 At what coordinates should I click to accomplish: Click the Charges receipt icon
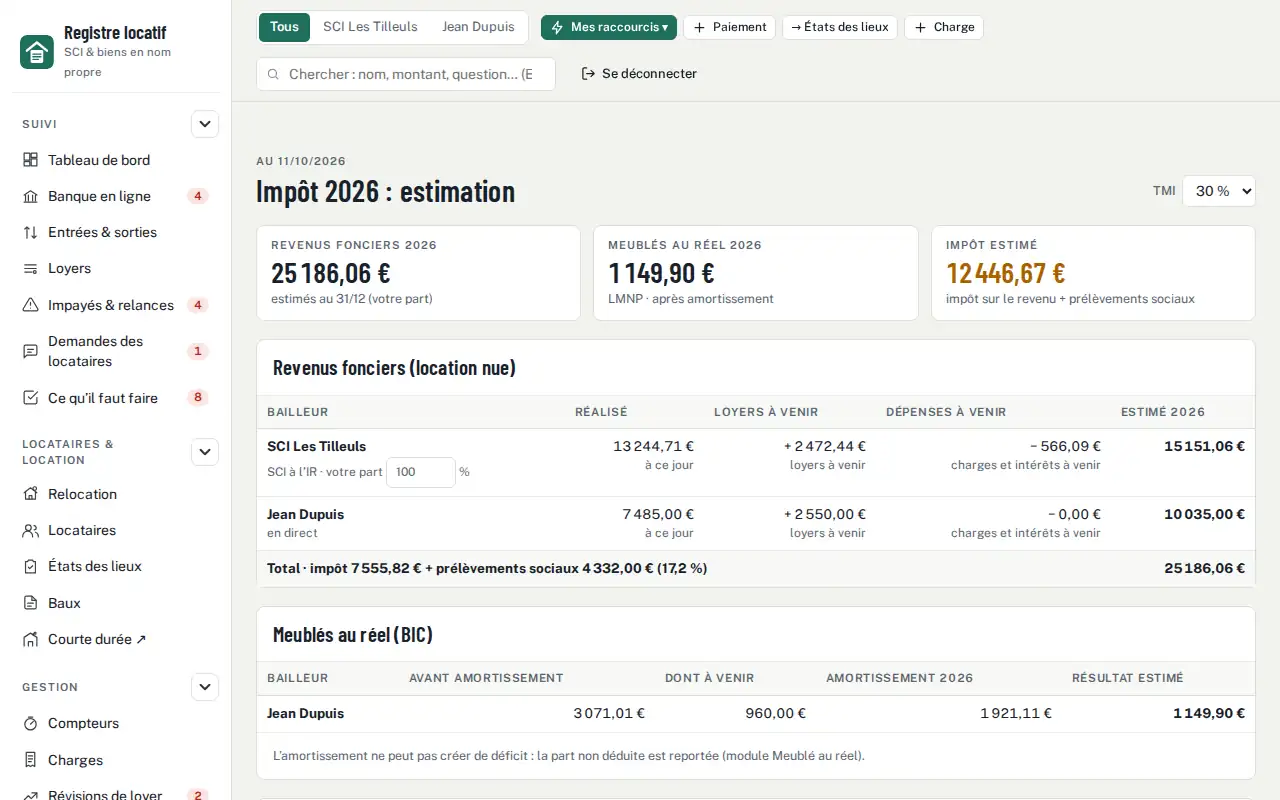point(30,760)
